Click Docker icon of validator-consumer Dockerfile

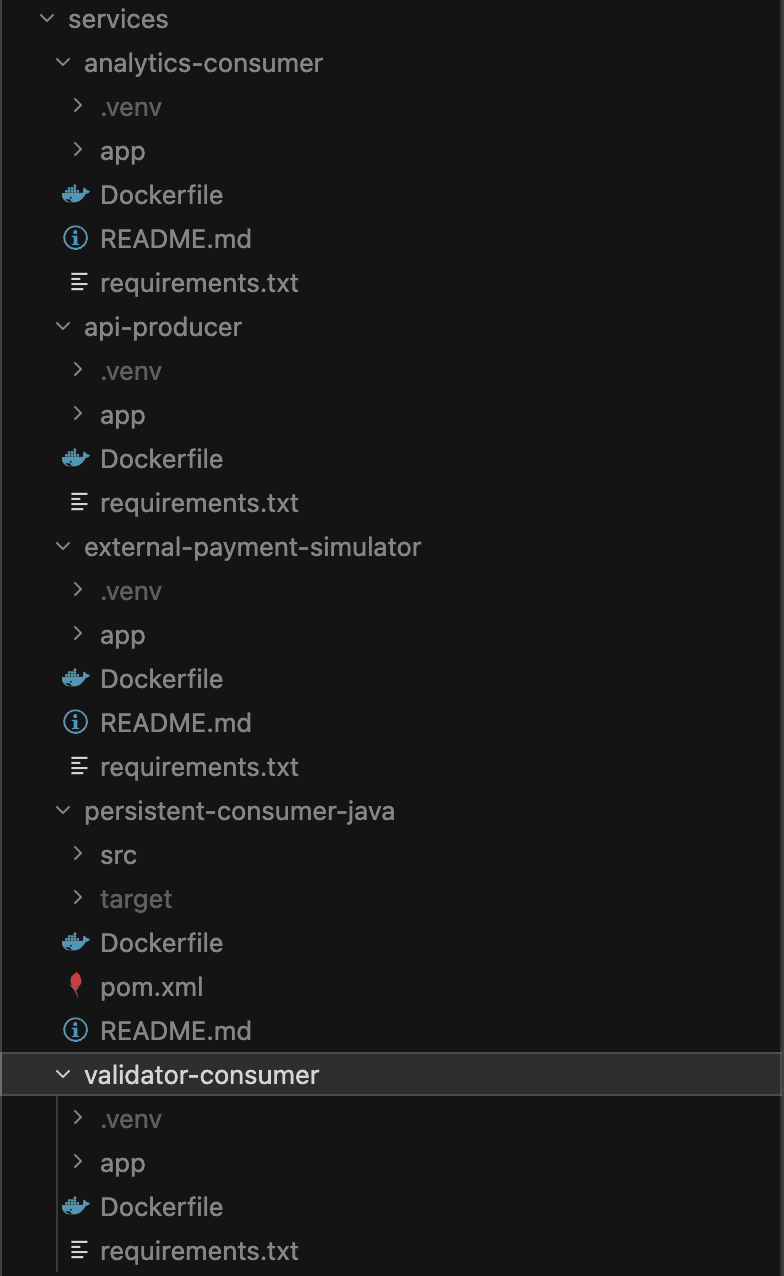(x=76, y=1207)
